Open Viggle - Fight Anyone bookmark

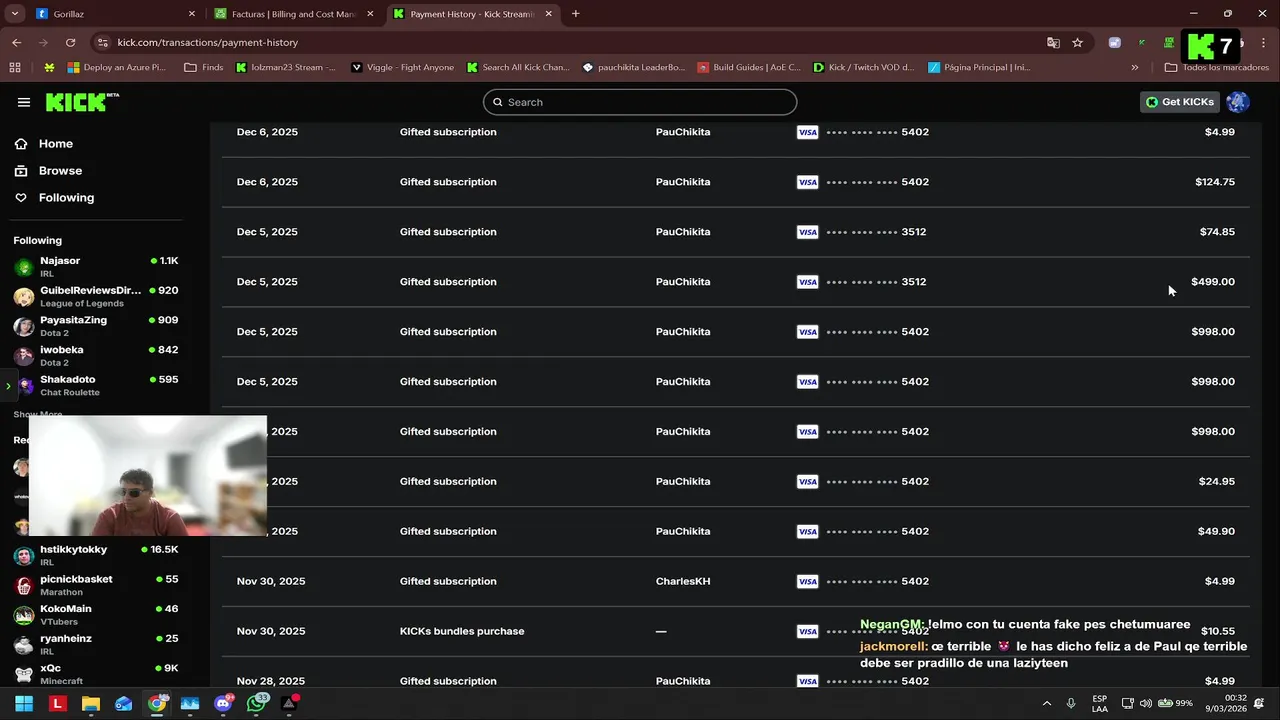point(403,67)
